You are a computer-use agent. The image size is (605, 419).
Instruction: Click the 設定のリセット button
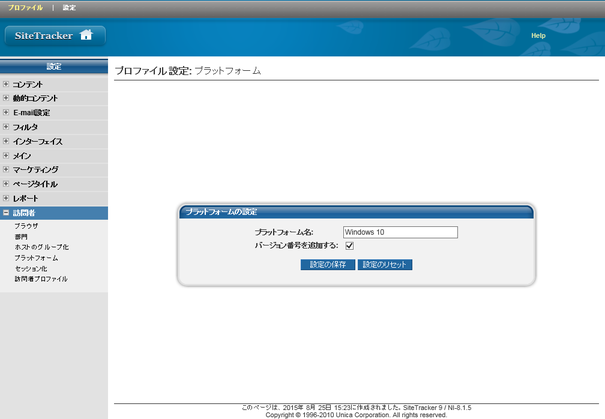tap(385, 265)
